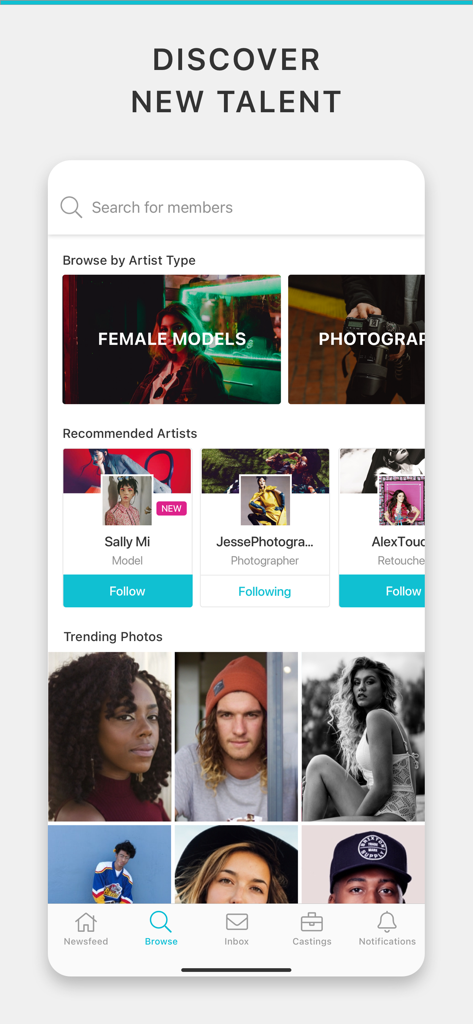The width and height of the screenshot is (473, 1024).
Task: Open AlexTouch's pink framed avatar
Action: point(402,500)
